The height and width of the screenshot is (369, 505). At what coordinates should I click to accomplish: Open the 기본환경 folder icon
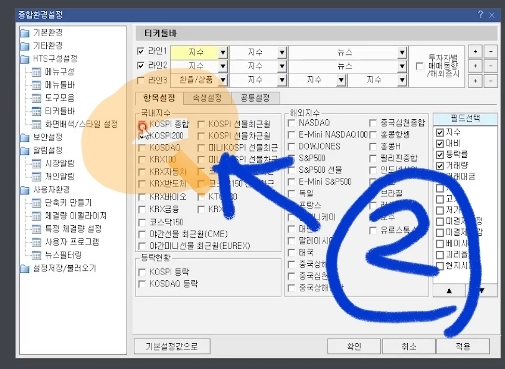pos(24,33)
